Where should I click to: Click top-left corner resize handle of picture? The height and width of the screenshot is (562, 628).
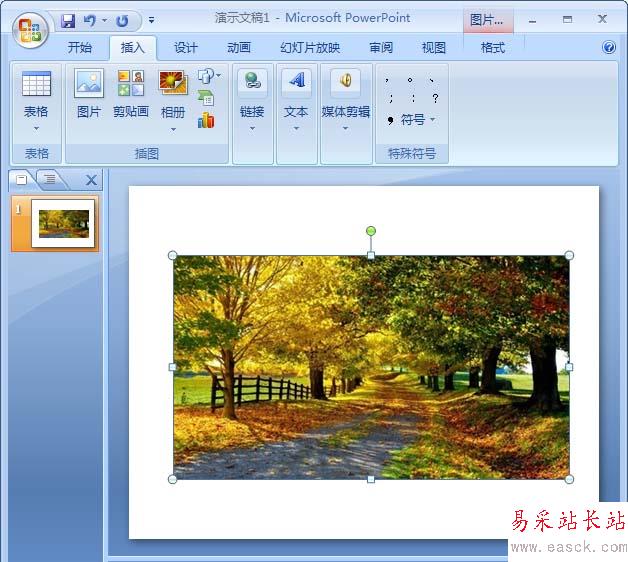pyautogui.click(x=172, y=255)
